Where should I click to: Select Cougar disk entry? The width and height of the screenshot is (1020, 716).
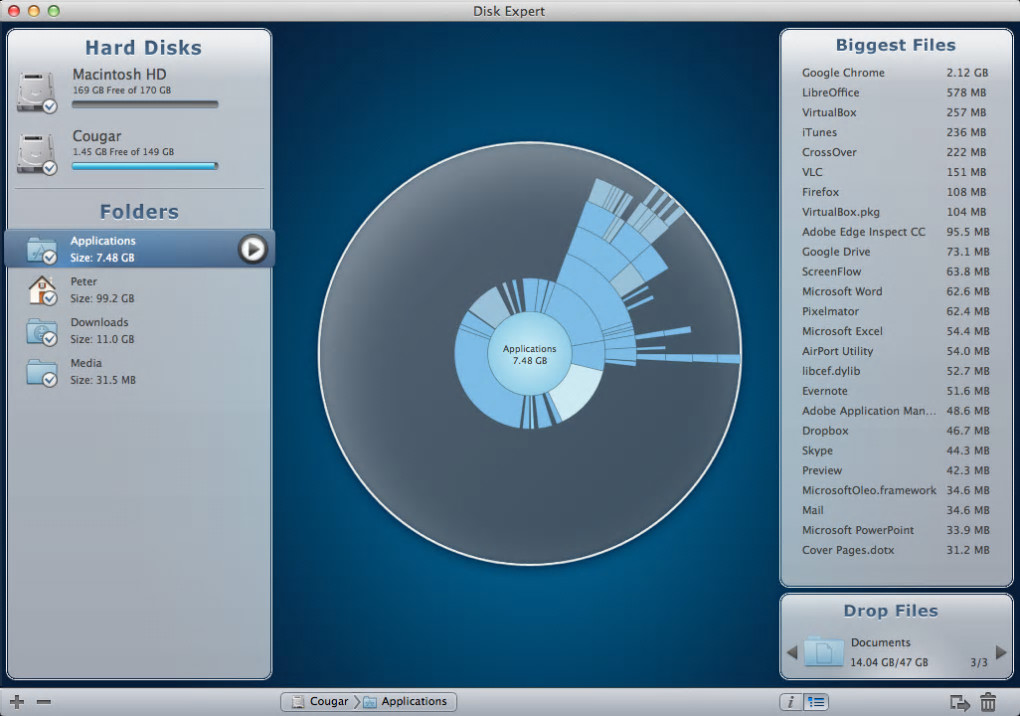pos(139,153)
